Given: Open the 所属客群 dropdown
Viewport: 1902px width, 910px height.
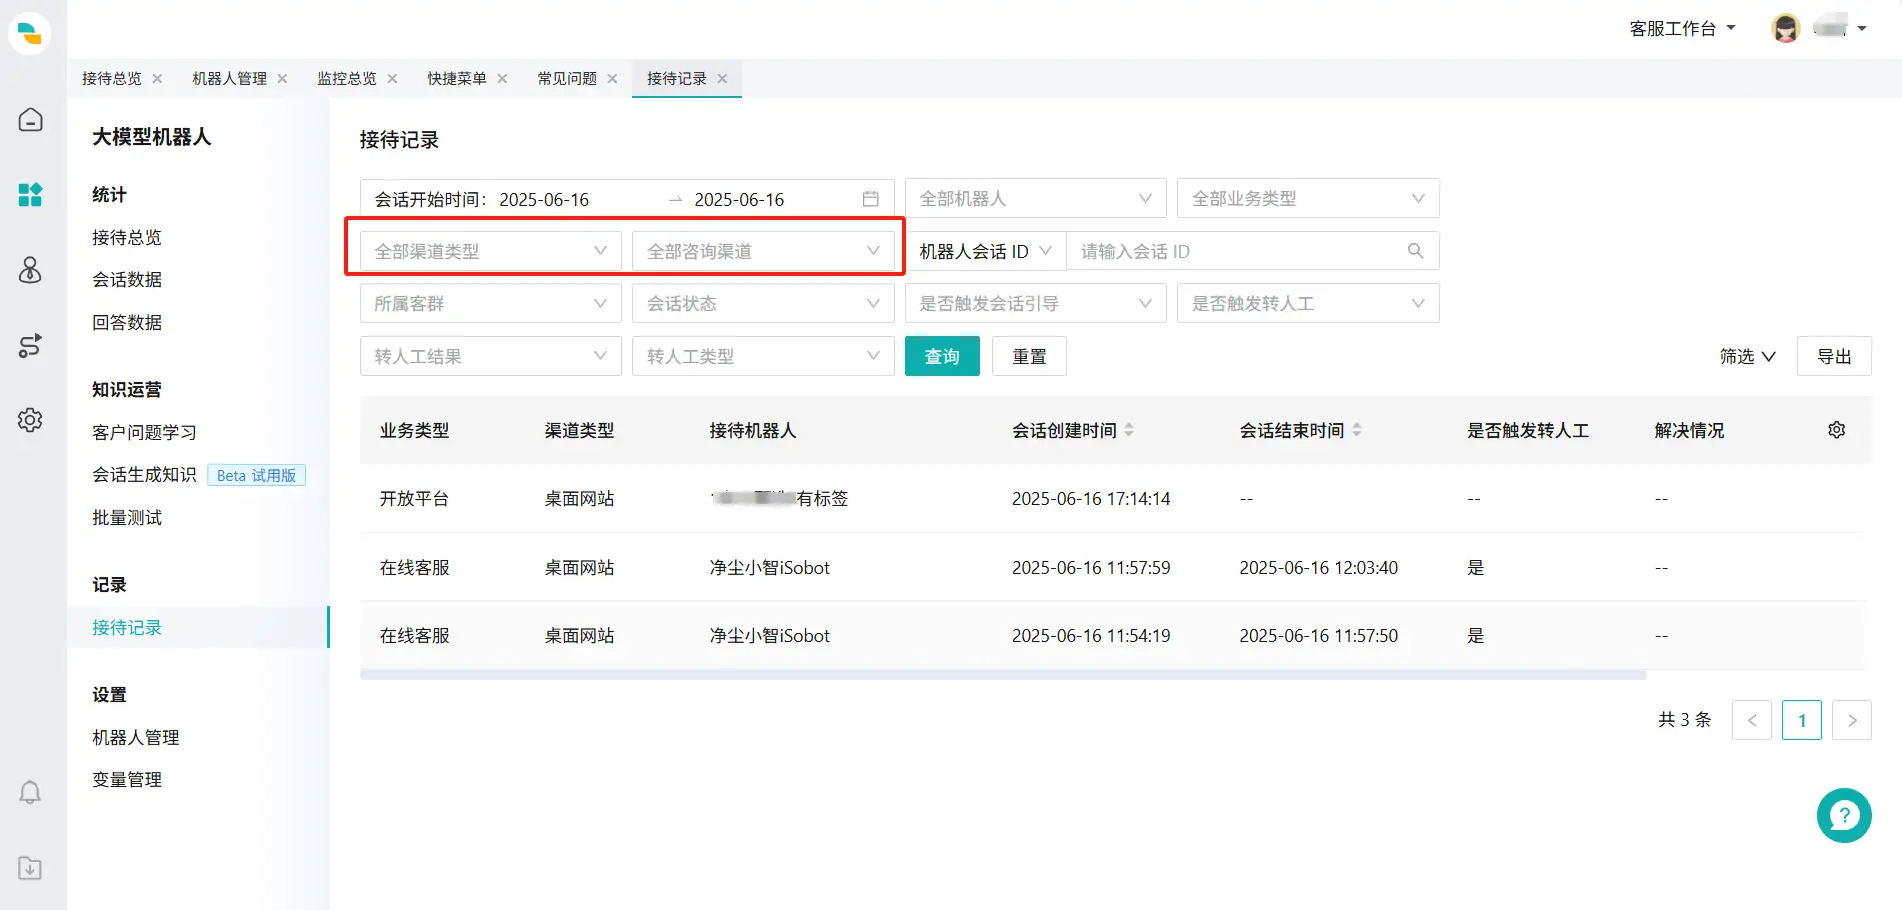Looking at the screenshot, I should pyautogui.click(x=491, y=303).
